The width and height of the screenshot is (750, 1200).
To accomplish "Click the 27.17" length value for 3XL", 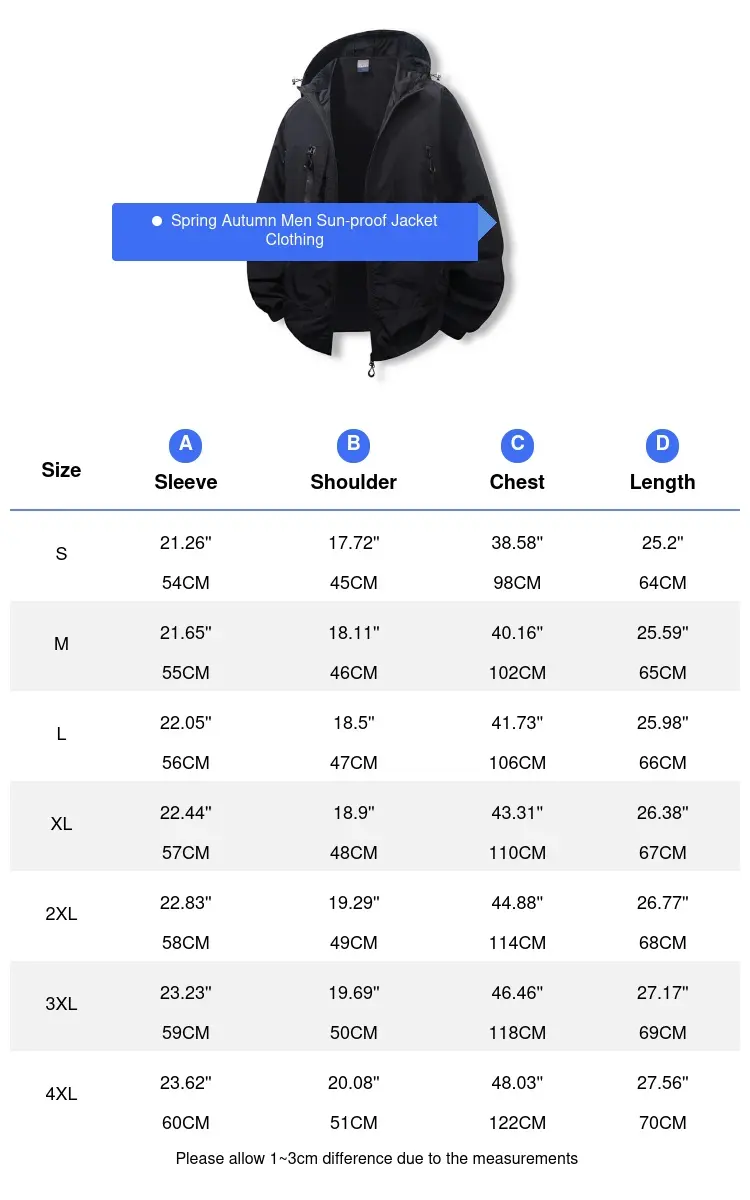I will tap(663, 993).
